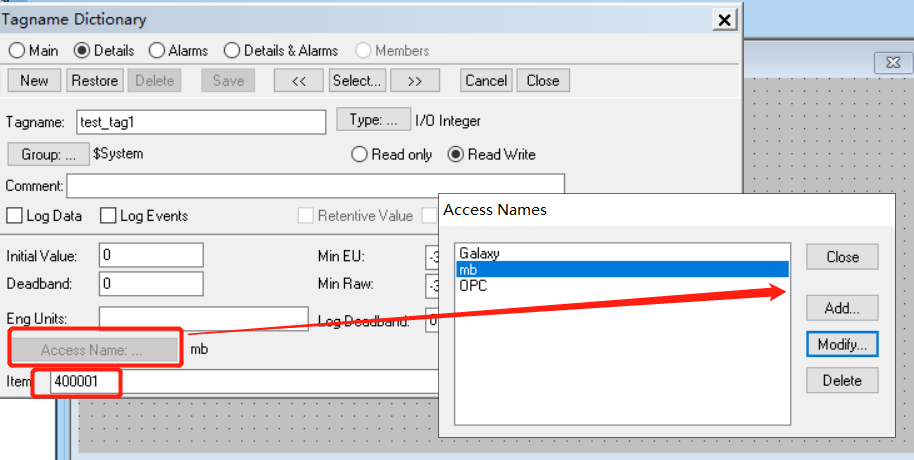
Task: Close the background window with its X
Action: pyautogui.click(x=894, y=63)
